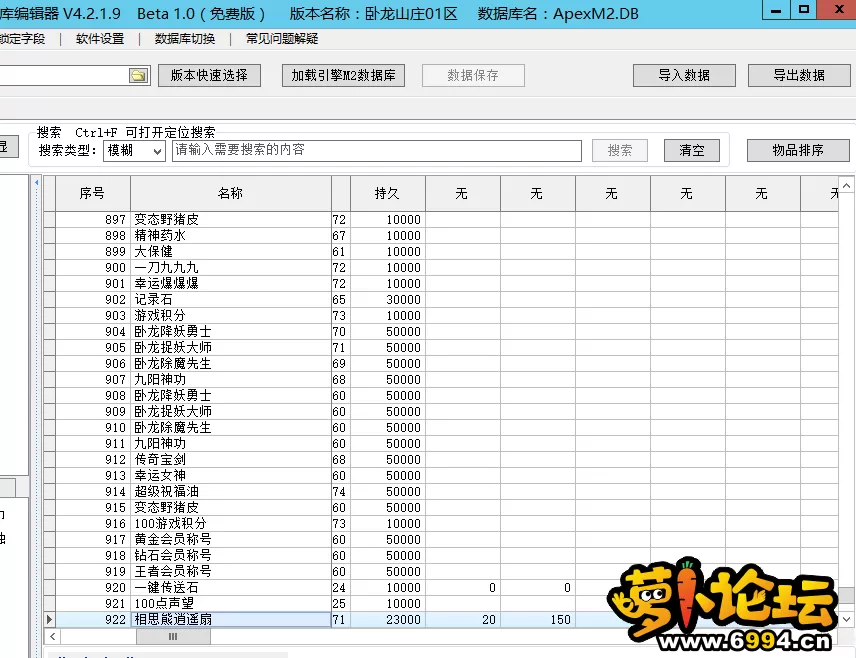
Task: Click the left panel collapse arrow
Action: (37, 182)
